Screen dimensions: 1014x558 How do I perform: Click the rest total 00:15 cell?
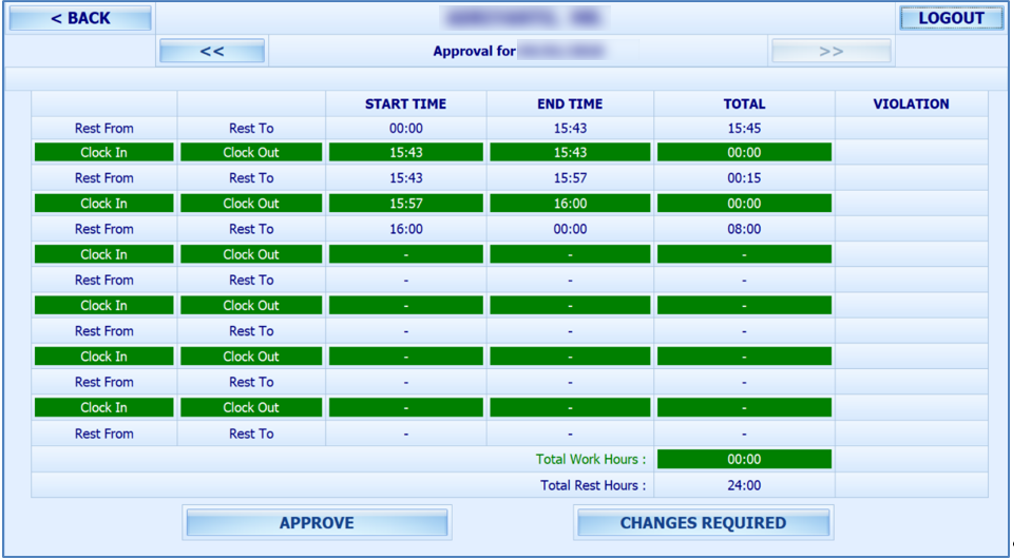[x=744, y=178]
